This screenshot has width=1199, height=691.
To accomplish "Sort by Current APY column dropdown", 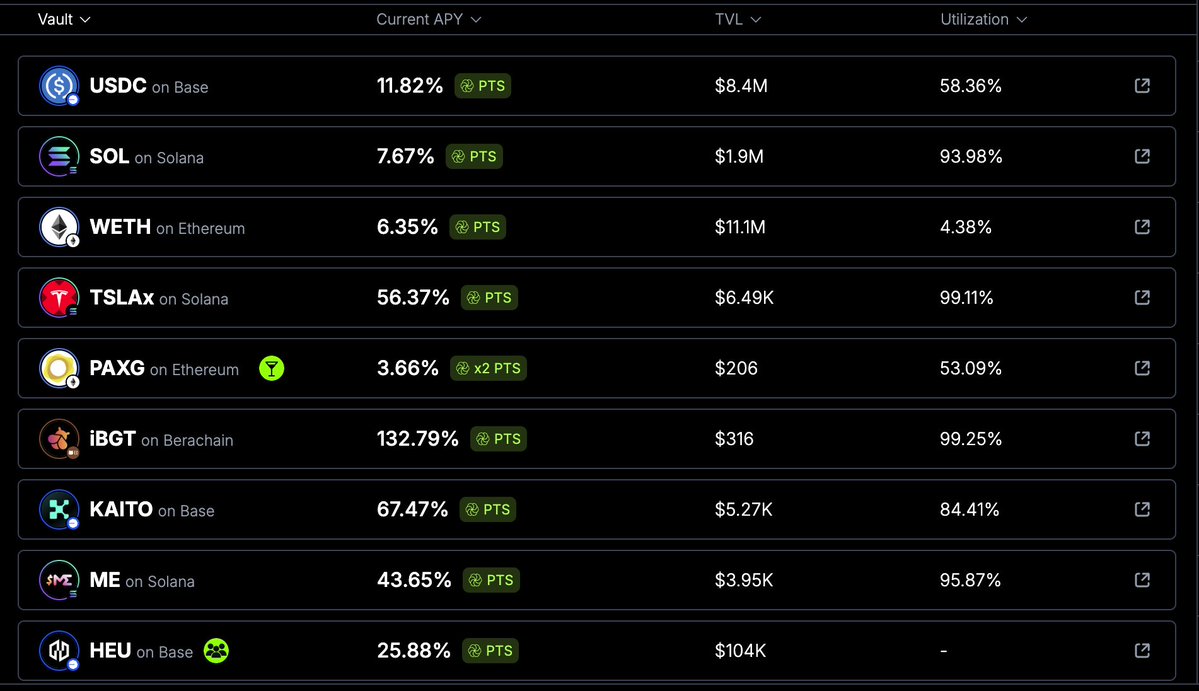I will point(428,19).
